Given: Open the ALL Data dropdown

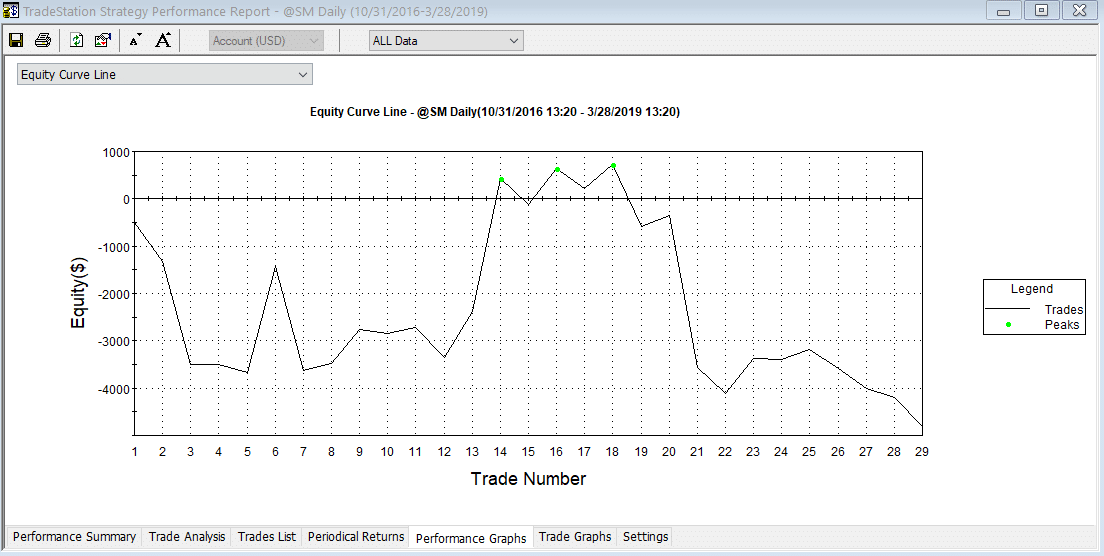Looking at the screenshot, I should point(446,41).
